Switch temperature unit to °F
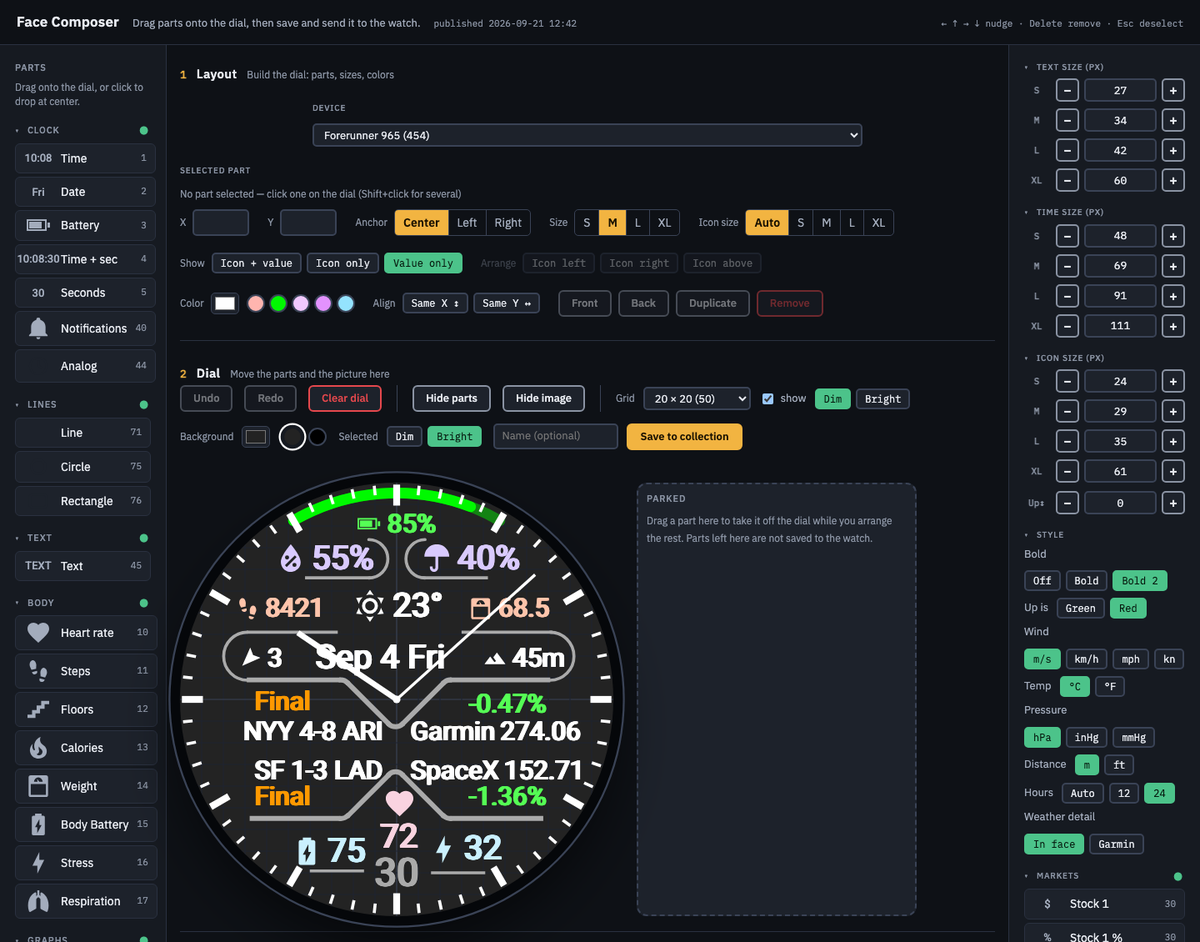Screen dimensions: 1200x942 (x=1109, y=686)
